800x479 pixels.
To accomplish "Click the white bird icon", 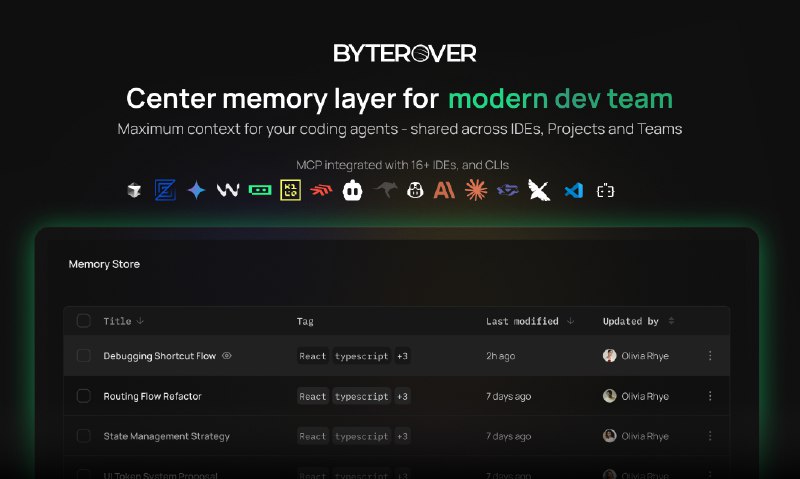I will coord(539,190).
